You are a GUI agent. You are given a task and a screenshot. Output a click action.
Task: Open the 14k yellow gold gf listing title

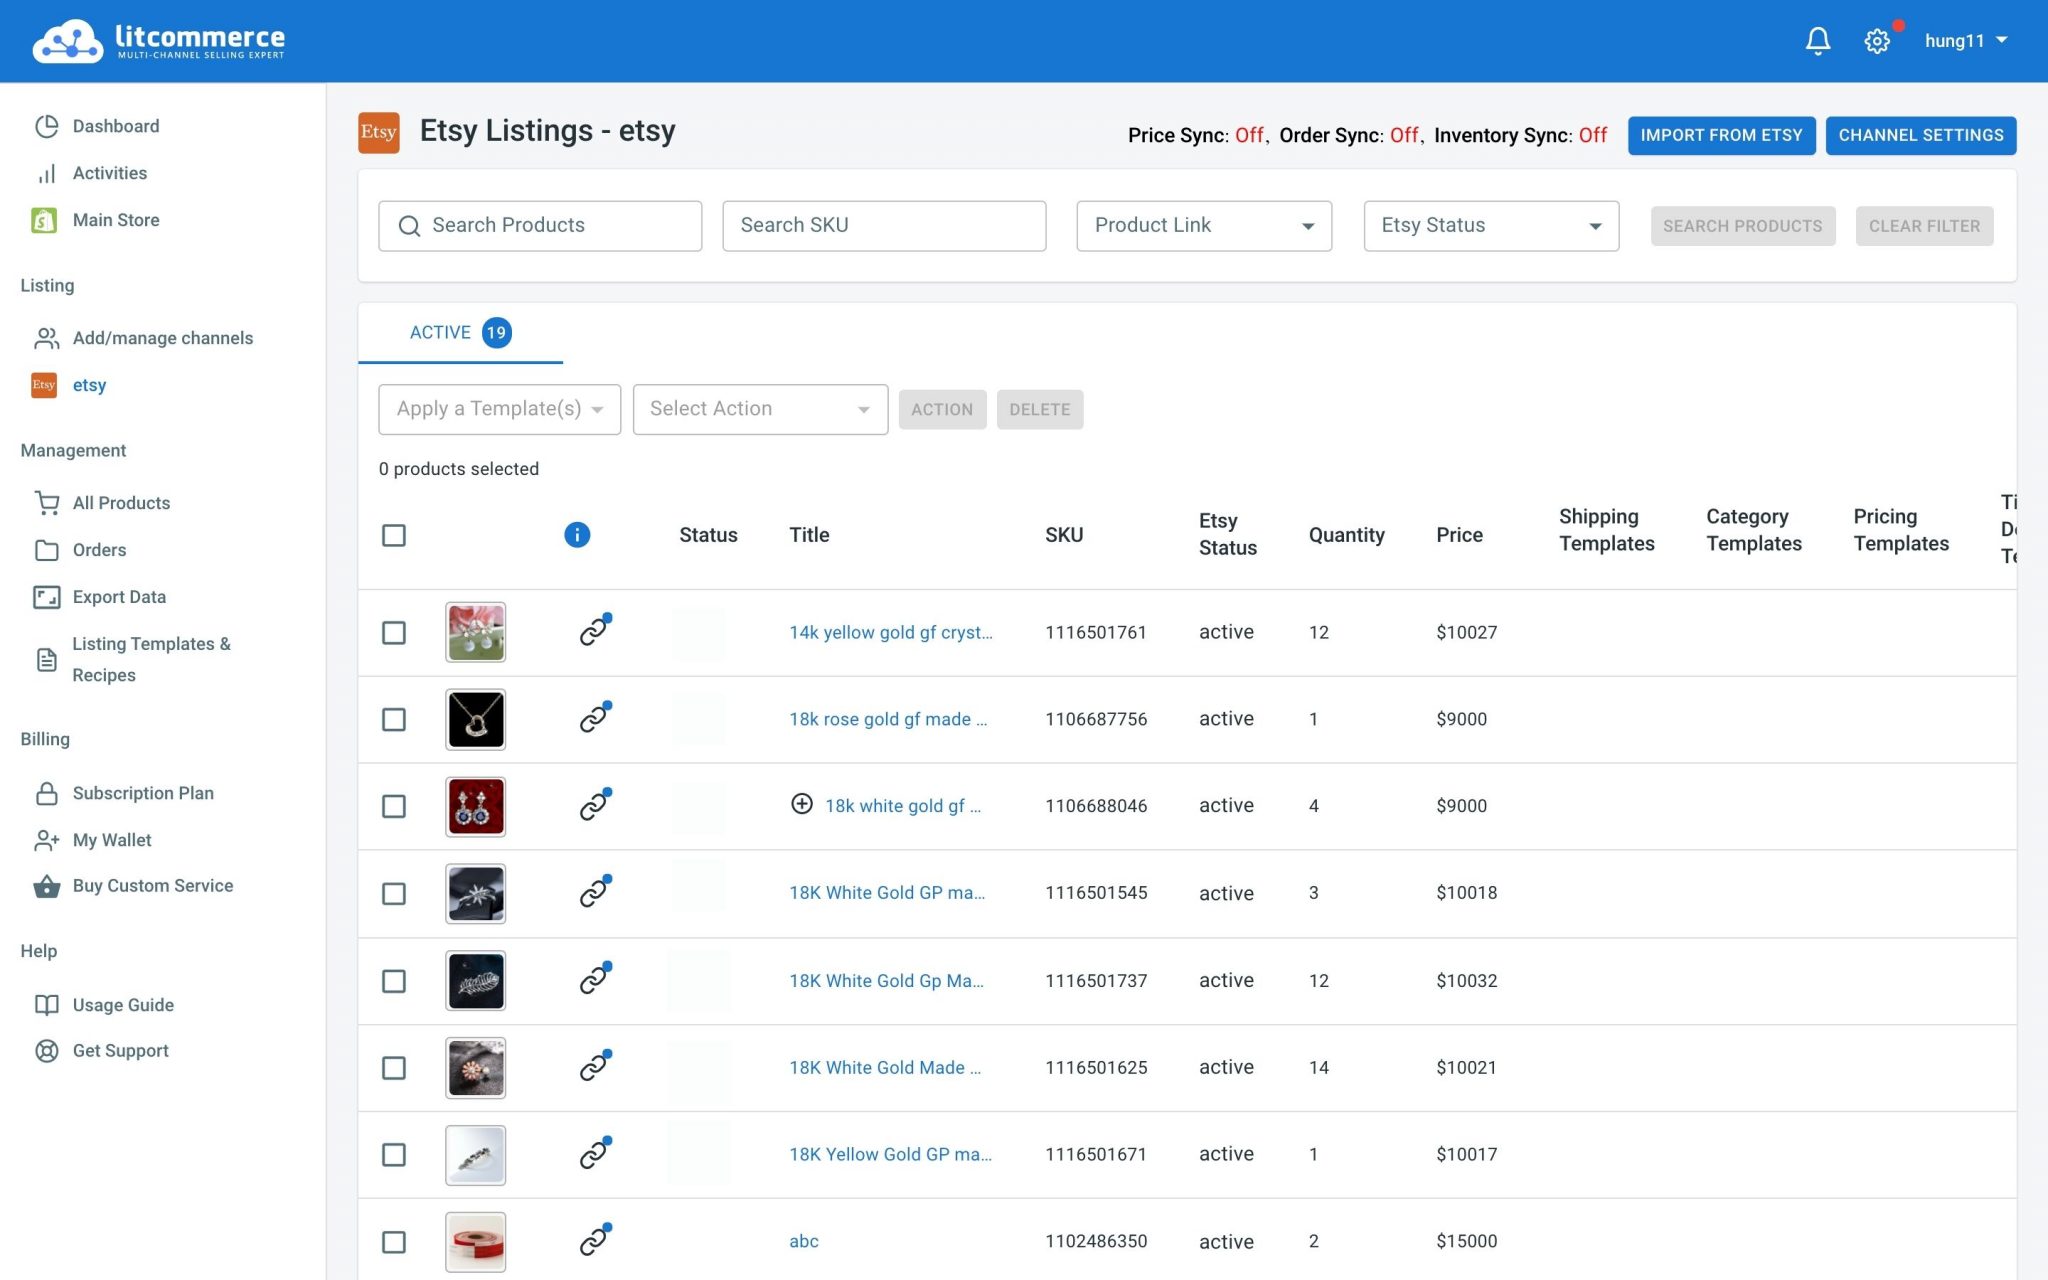click(890, 632)
